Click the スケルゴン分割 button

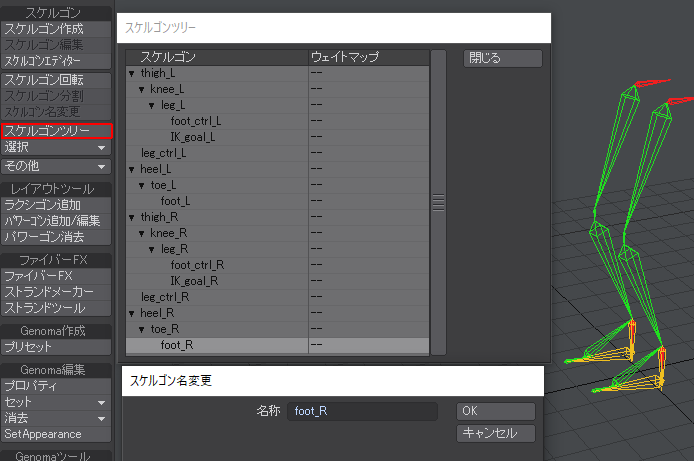56,96
